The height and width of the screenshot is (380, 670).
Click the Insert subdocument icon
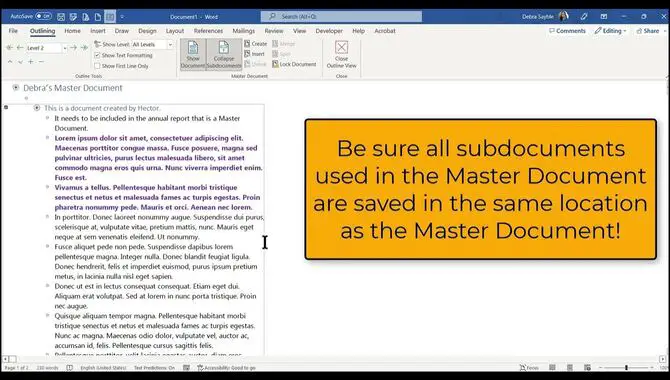click(255, 54)
